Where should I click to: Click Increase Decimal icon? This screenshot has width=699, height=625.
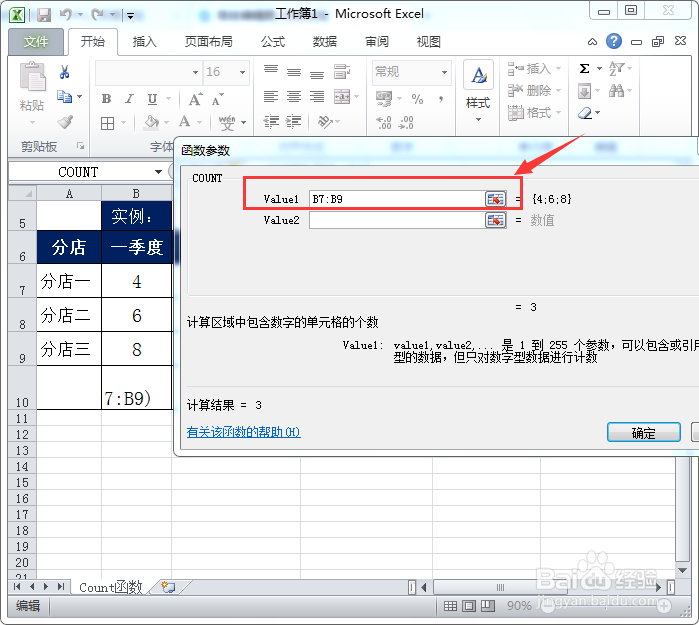[384, 122]
